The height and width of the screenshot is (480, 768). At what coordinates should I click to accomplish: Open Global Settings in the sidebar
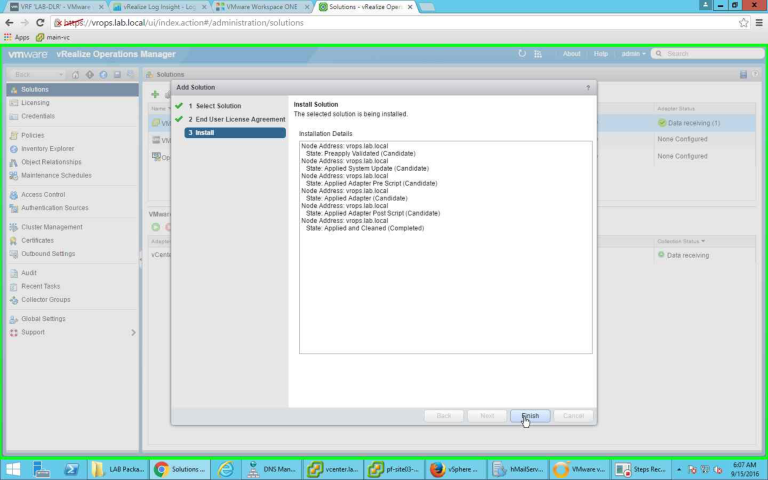coord(43,319)
